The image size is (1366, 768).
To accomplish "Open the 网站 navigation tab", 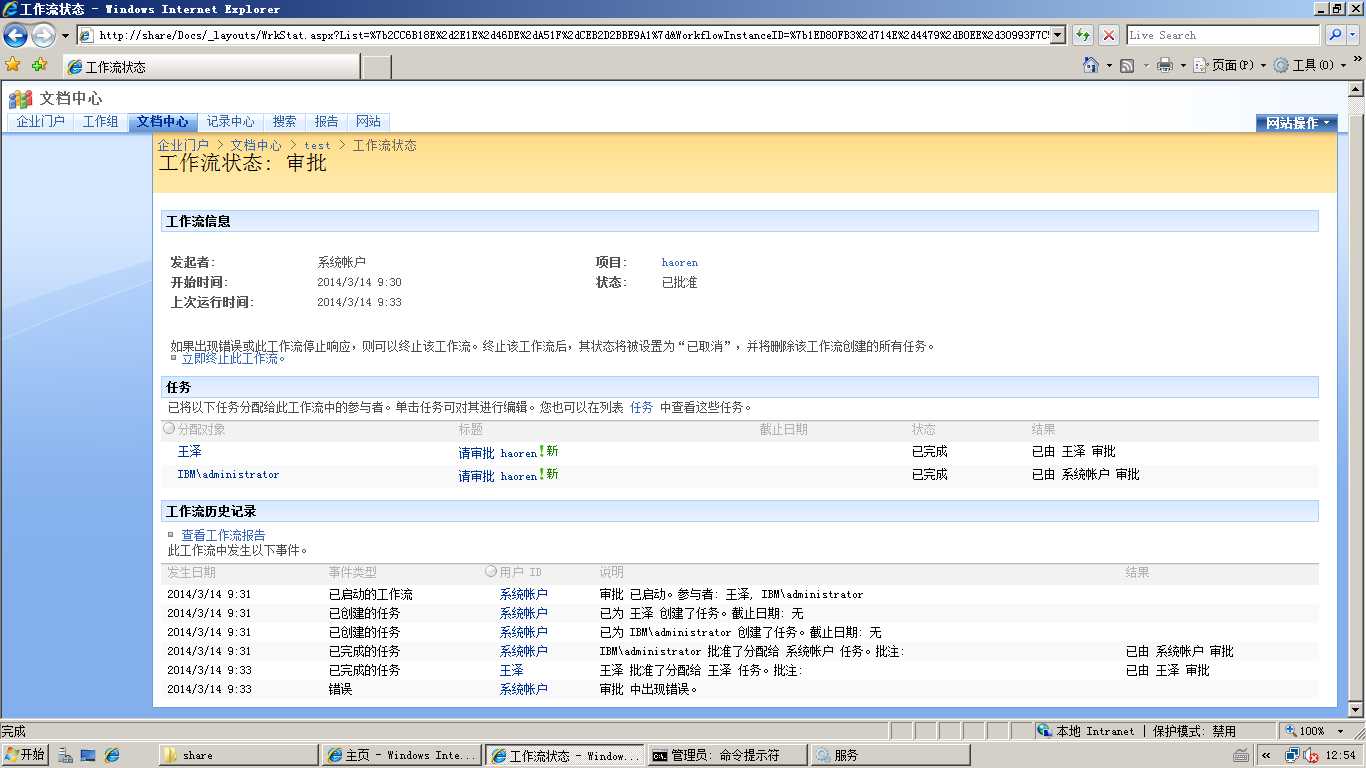I will (368, 121).
